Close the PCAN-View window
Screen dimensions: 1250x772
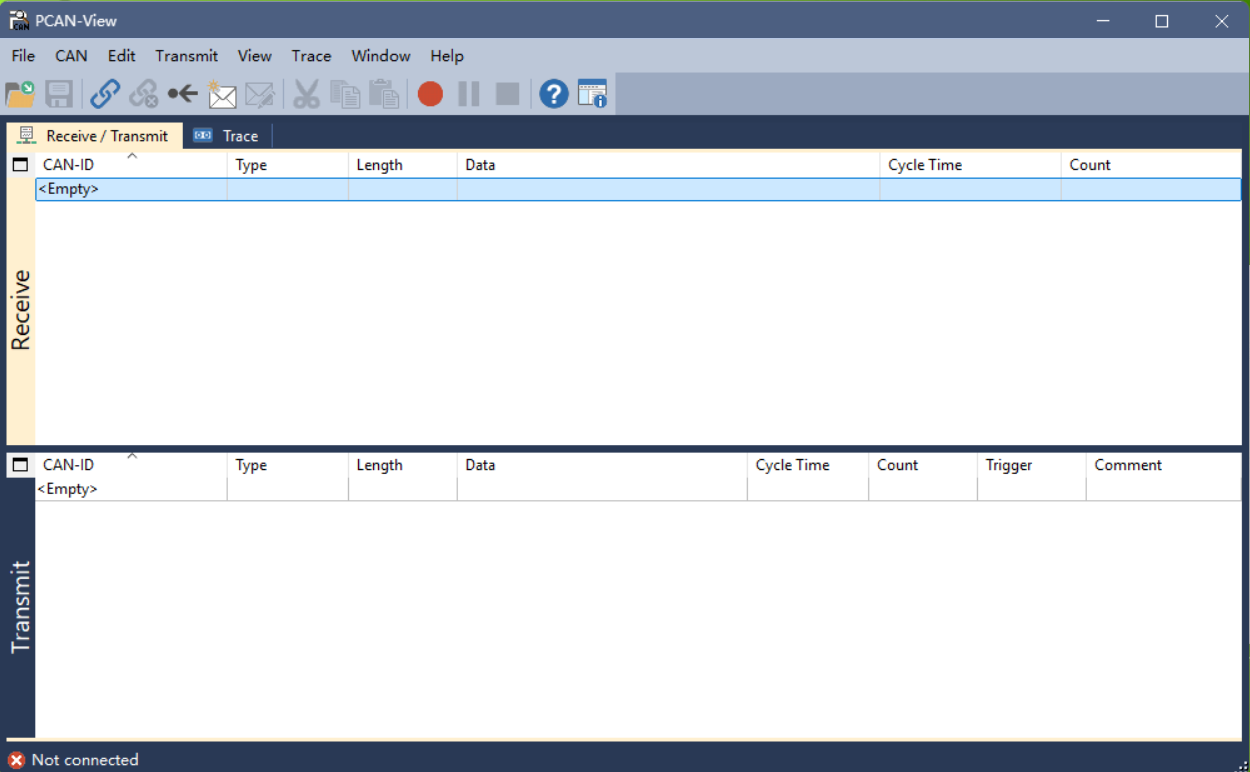click(x=1221, y=20)
